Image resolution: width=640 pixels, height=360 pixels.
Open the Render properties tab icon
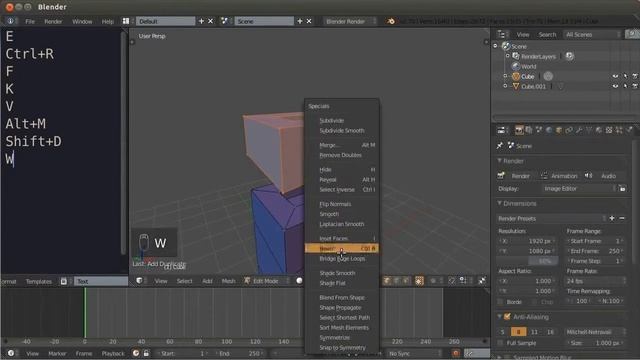click(519, 130)
